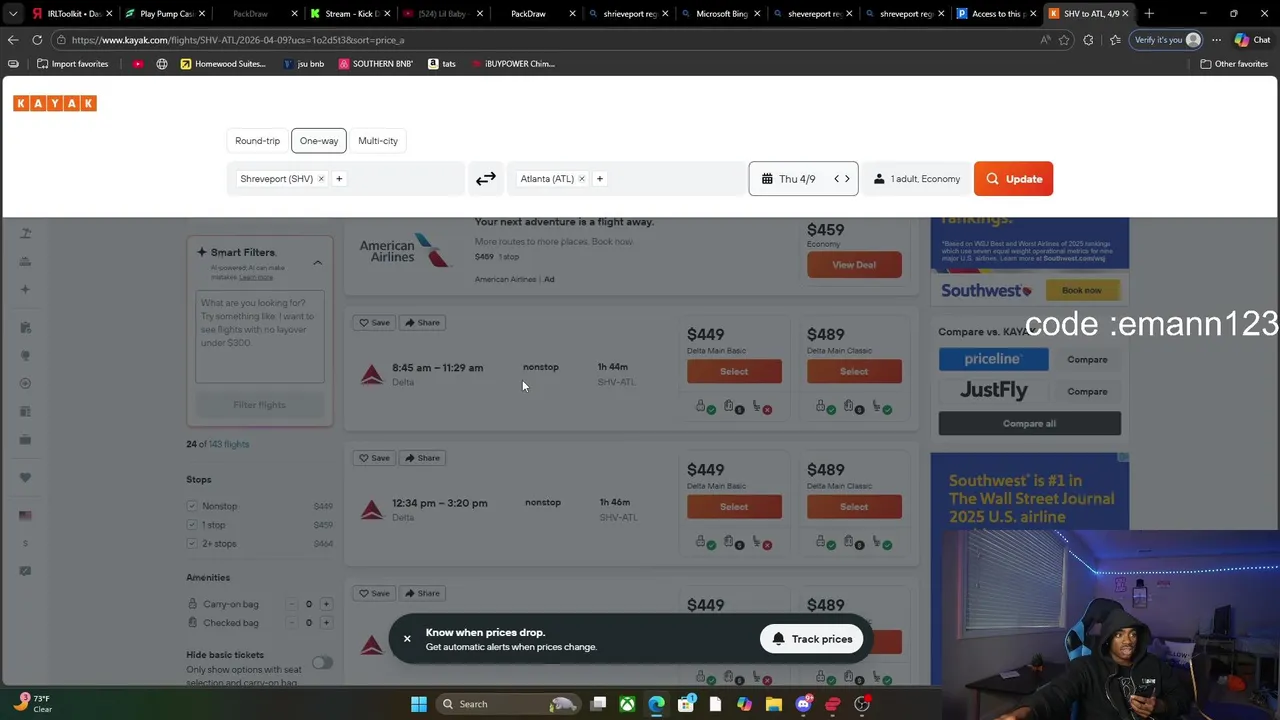
Task: Select $489 Delta Main Classic for 8:45 am flight
Action: click(854, 372)
